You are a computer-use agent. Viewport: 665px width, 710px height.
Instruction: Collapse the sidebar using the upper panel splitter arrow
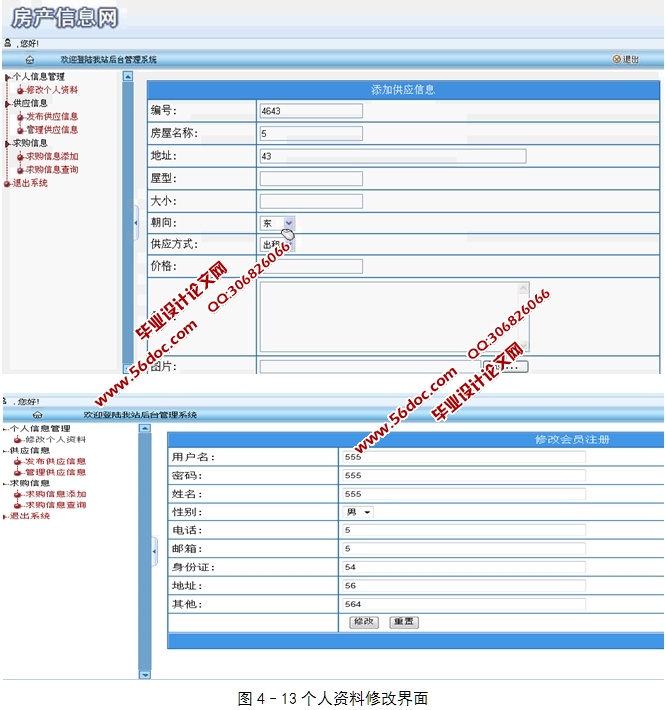click(136, 224)
